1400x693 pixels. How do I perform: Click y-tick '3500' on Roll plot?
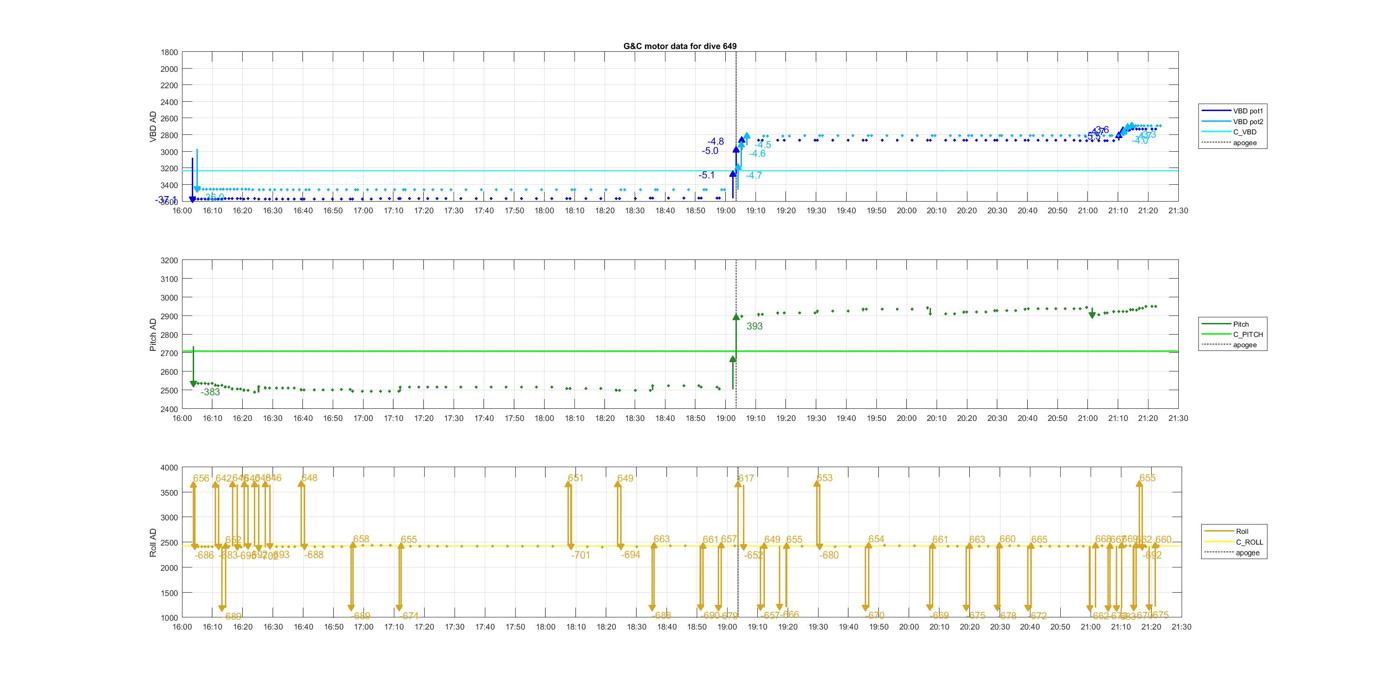click(x=168, y=493)
